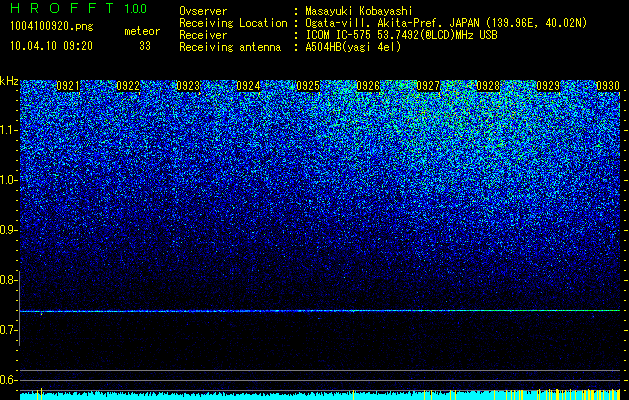Click the 1.0 frequency axis label
This screenshot has height=400, width=629.
tap(9, 180)
